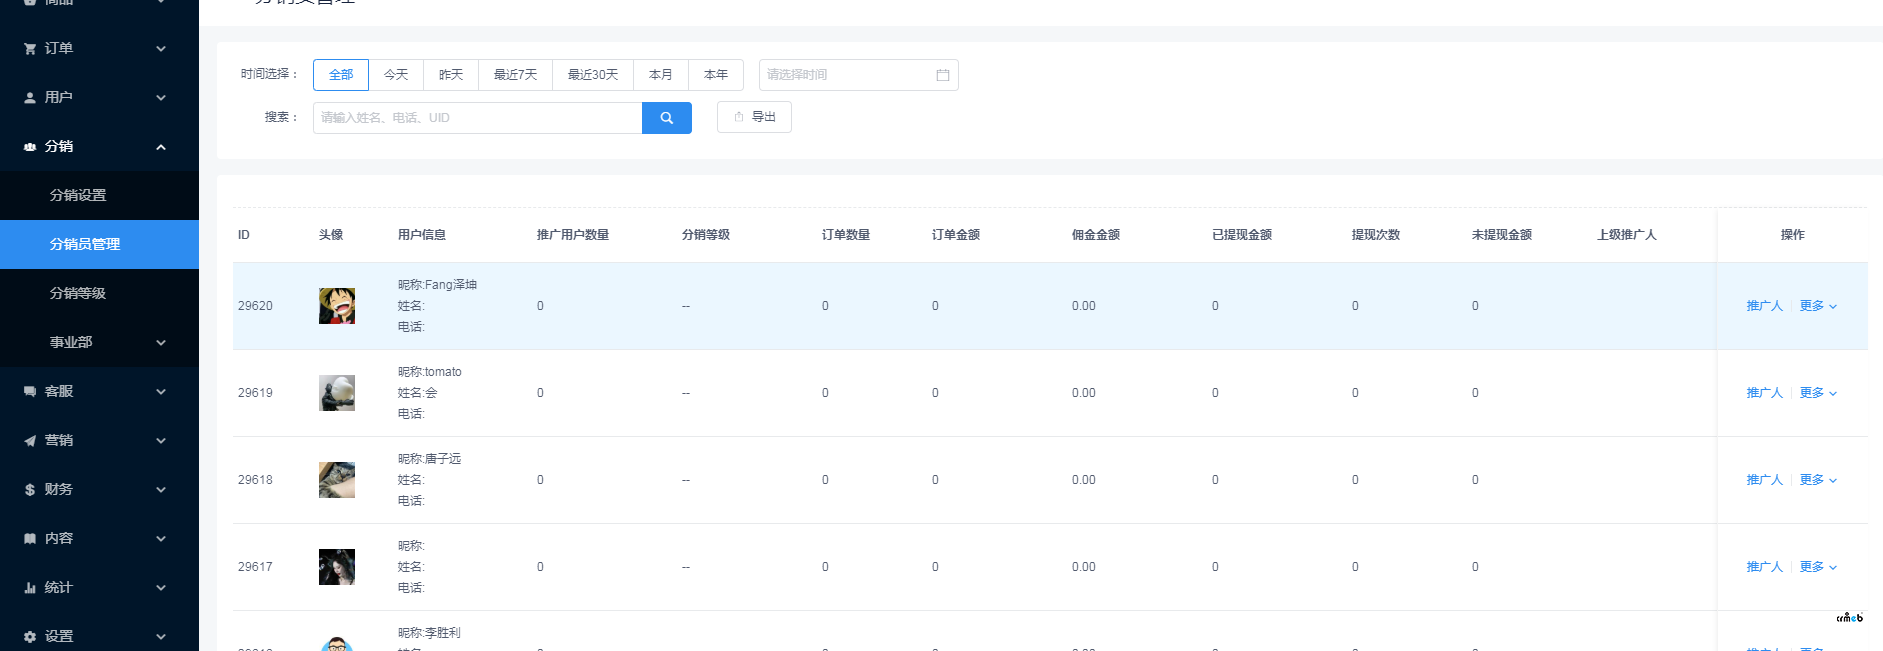Select the 本月 time filter
This screenshot has width=1883, height=651.
660,75
